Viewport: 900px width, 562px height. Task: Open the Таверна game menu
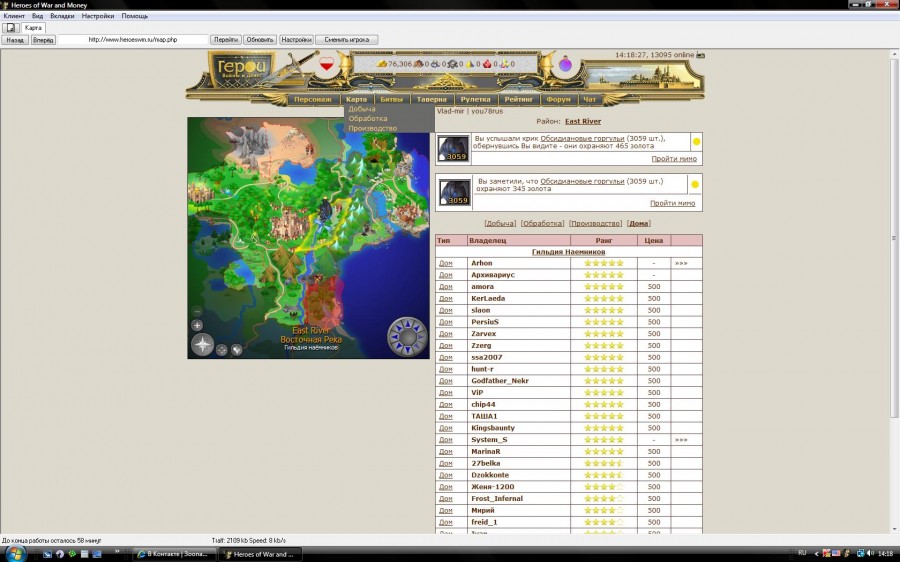click(x=432, y=99)
